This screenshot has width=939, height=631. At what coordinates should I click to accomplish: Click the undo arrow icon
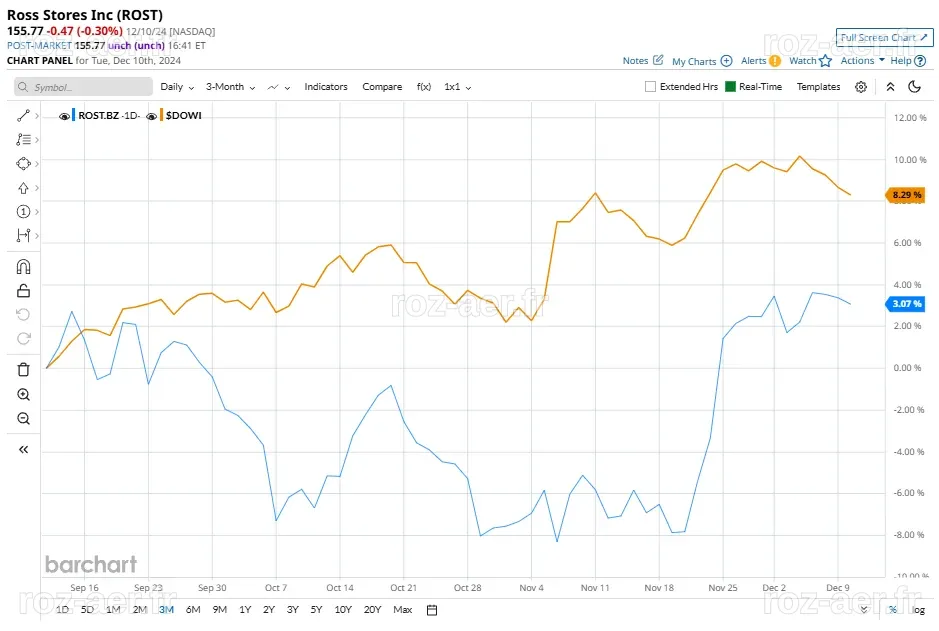tap(23, 314)
